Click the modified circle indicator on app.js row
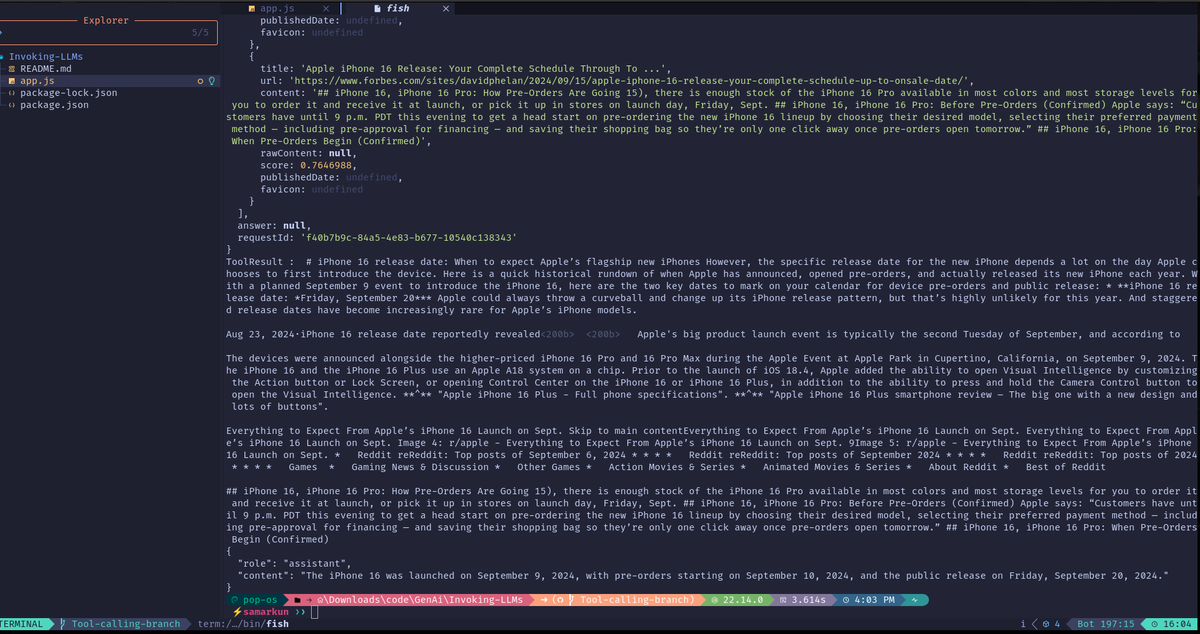 (200, 81)
